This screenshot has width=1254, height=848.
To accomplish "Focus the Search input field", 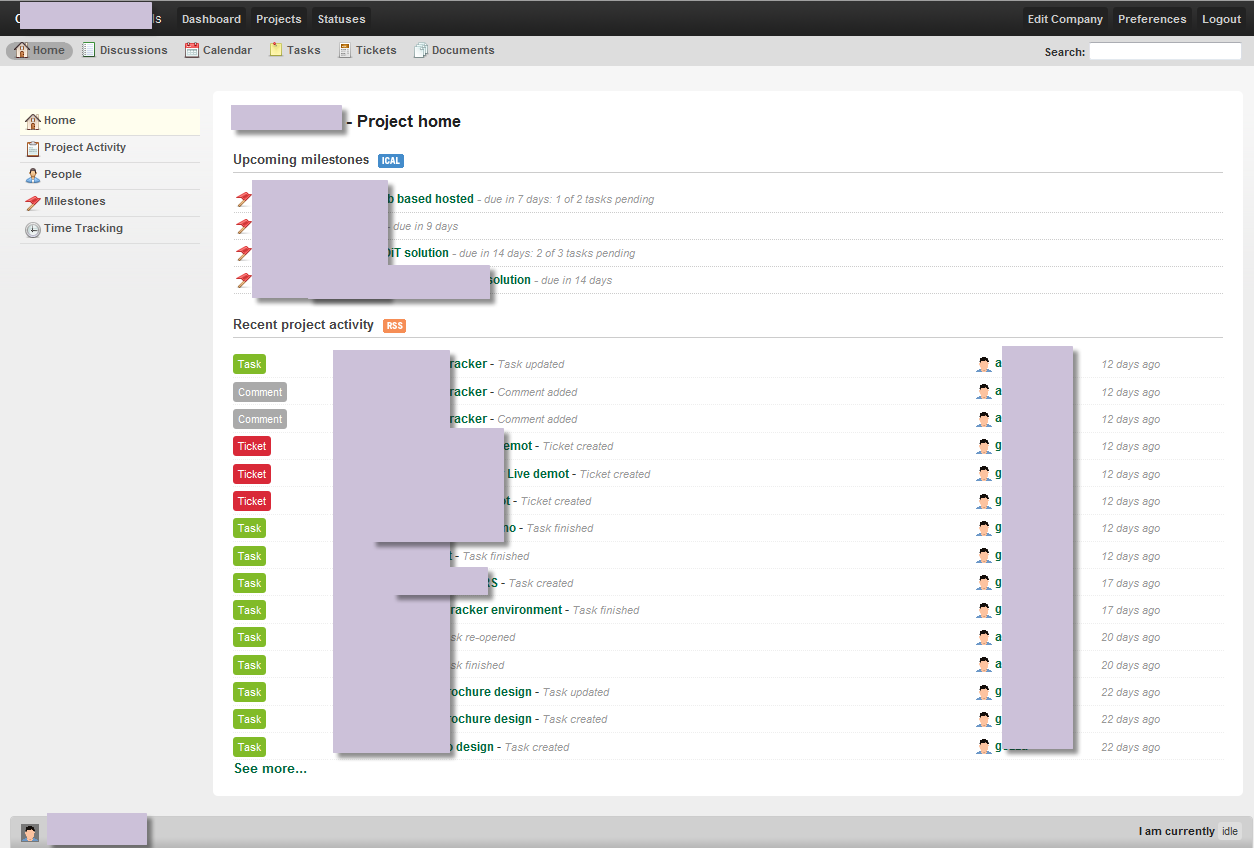I will click(x=1165, y=51).
